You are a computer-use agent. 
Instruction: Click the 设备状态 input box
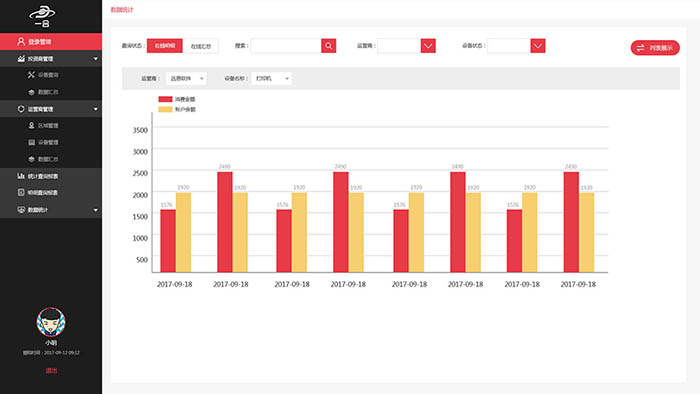click(509, 46)
